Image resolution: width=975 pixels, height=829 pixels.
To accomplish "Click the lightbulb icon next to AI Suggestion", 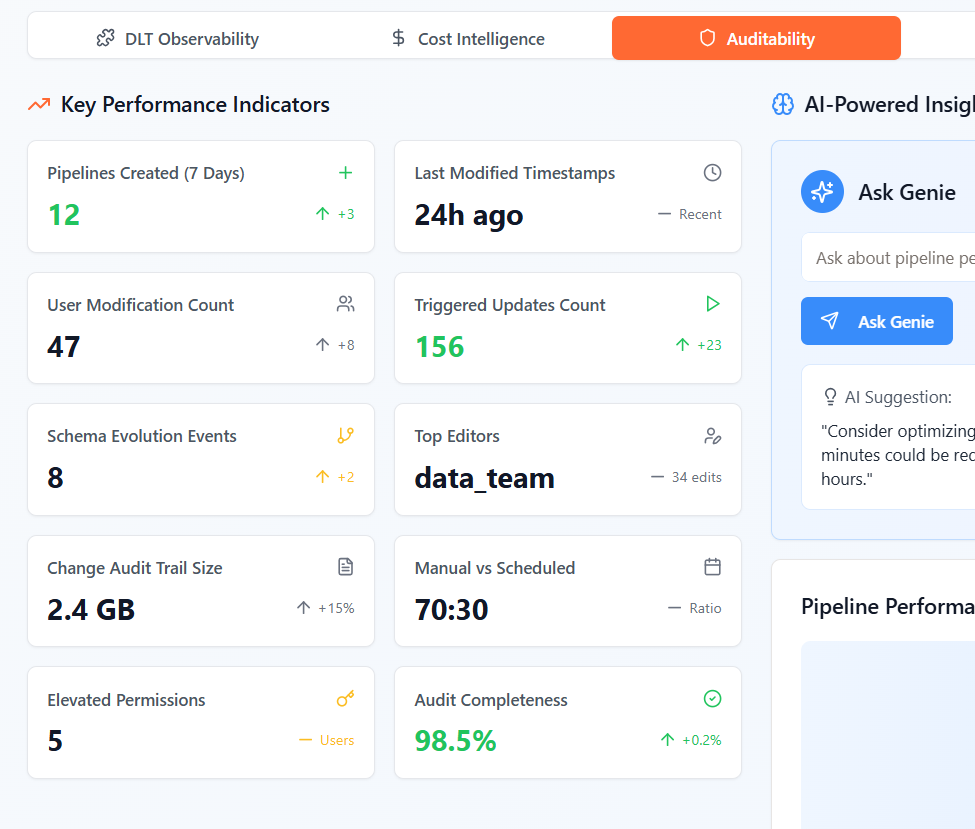I will [x=830, y=397].
